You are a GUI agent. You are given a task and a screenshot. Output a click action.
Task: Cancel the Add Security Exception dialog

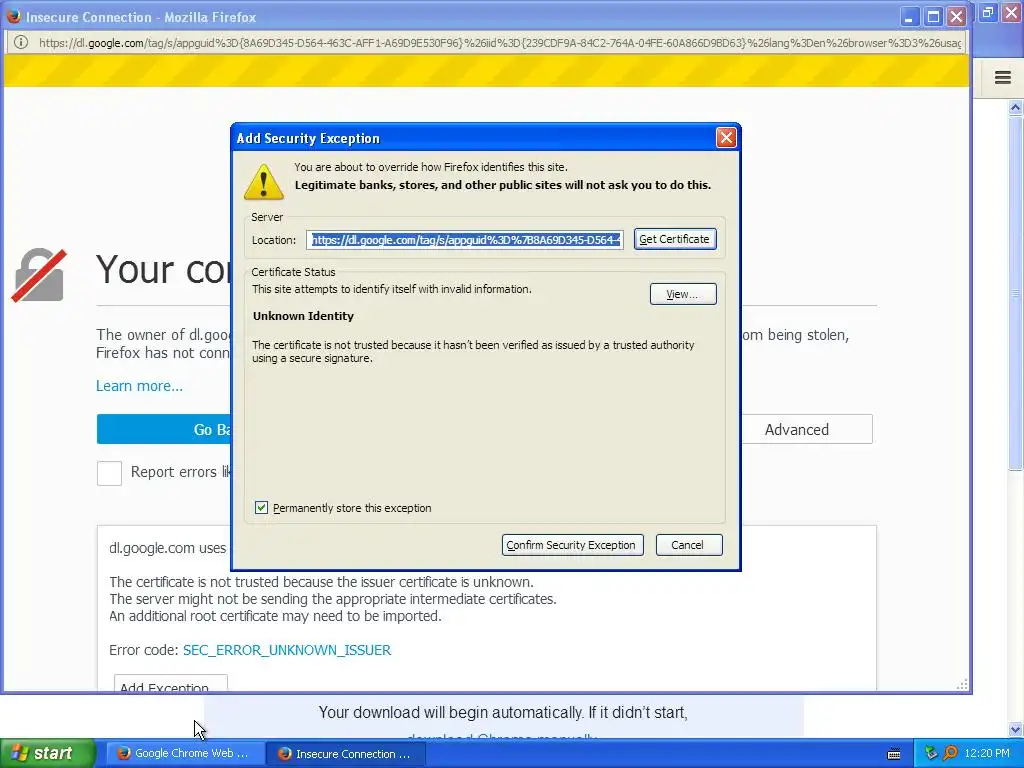point(688,545)
